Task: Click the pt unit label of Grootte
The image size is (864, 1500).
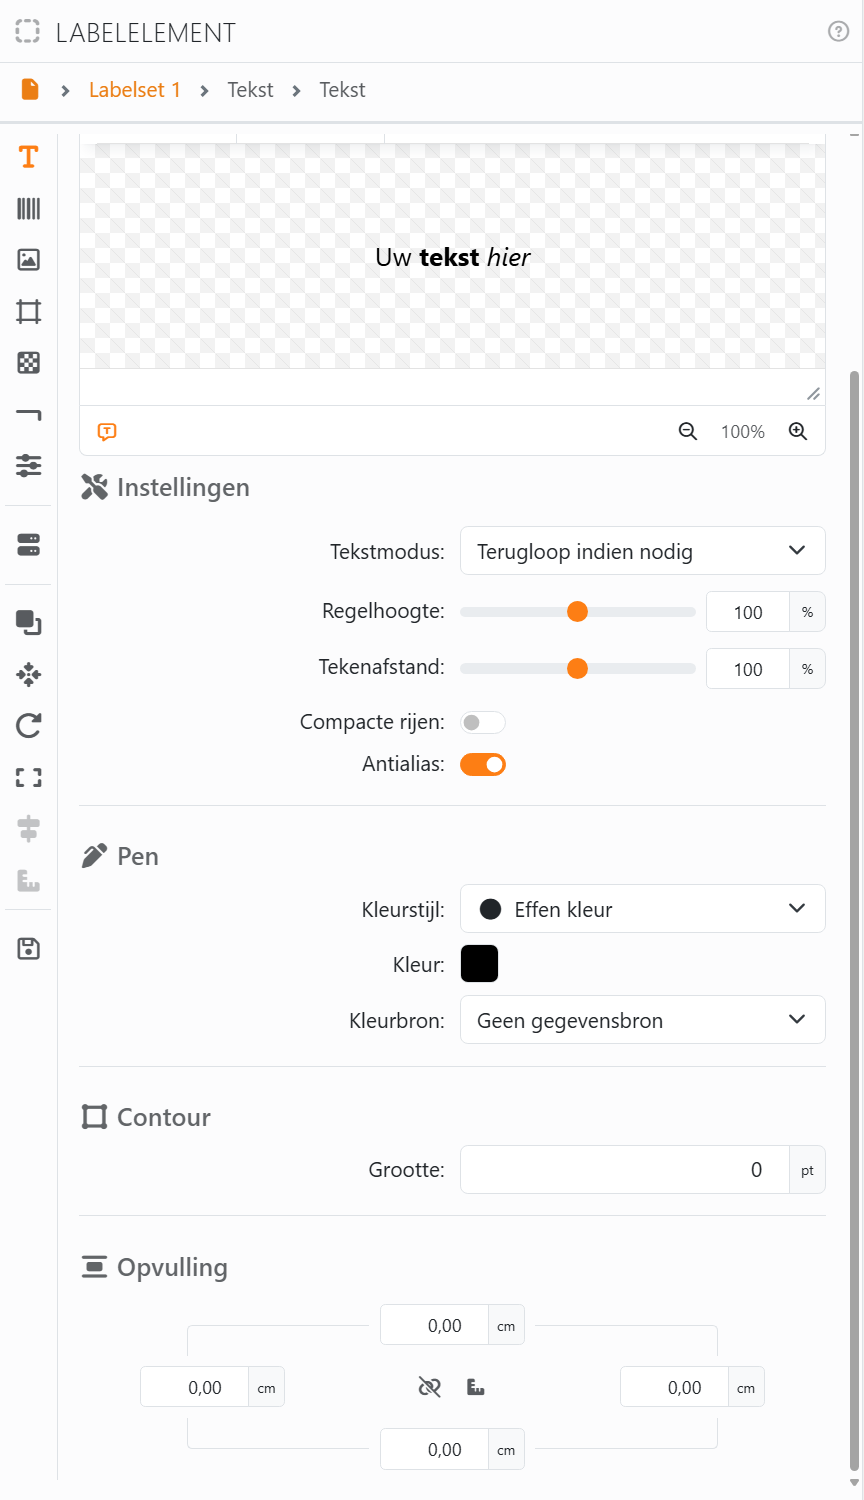Action: click(807, 1170)
